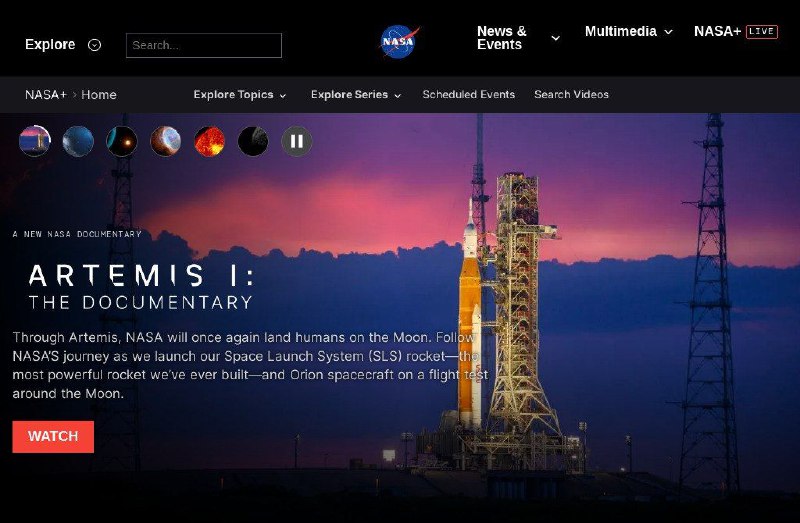Open the Explore menu circle-chevron icon

[94, 45]
